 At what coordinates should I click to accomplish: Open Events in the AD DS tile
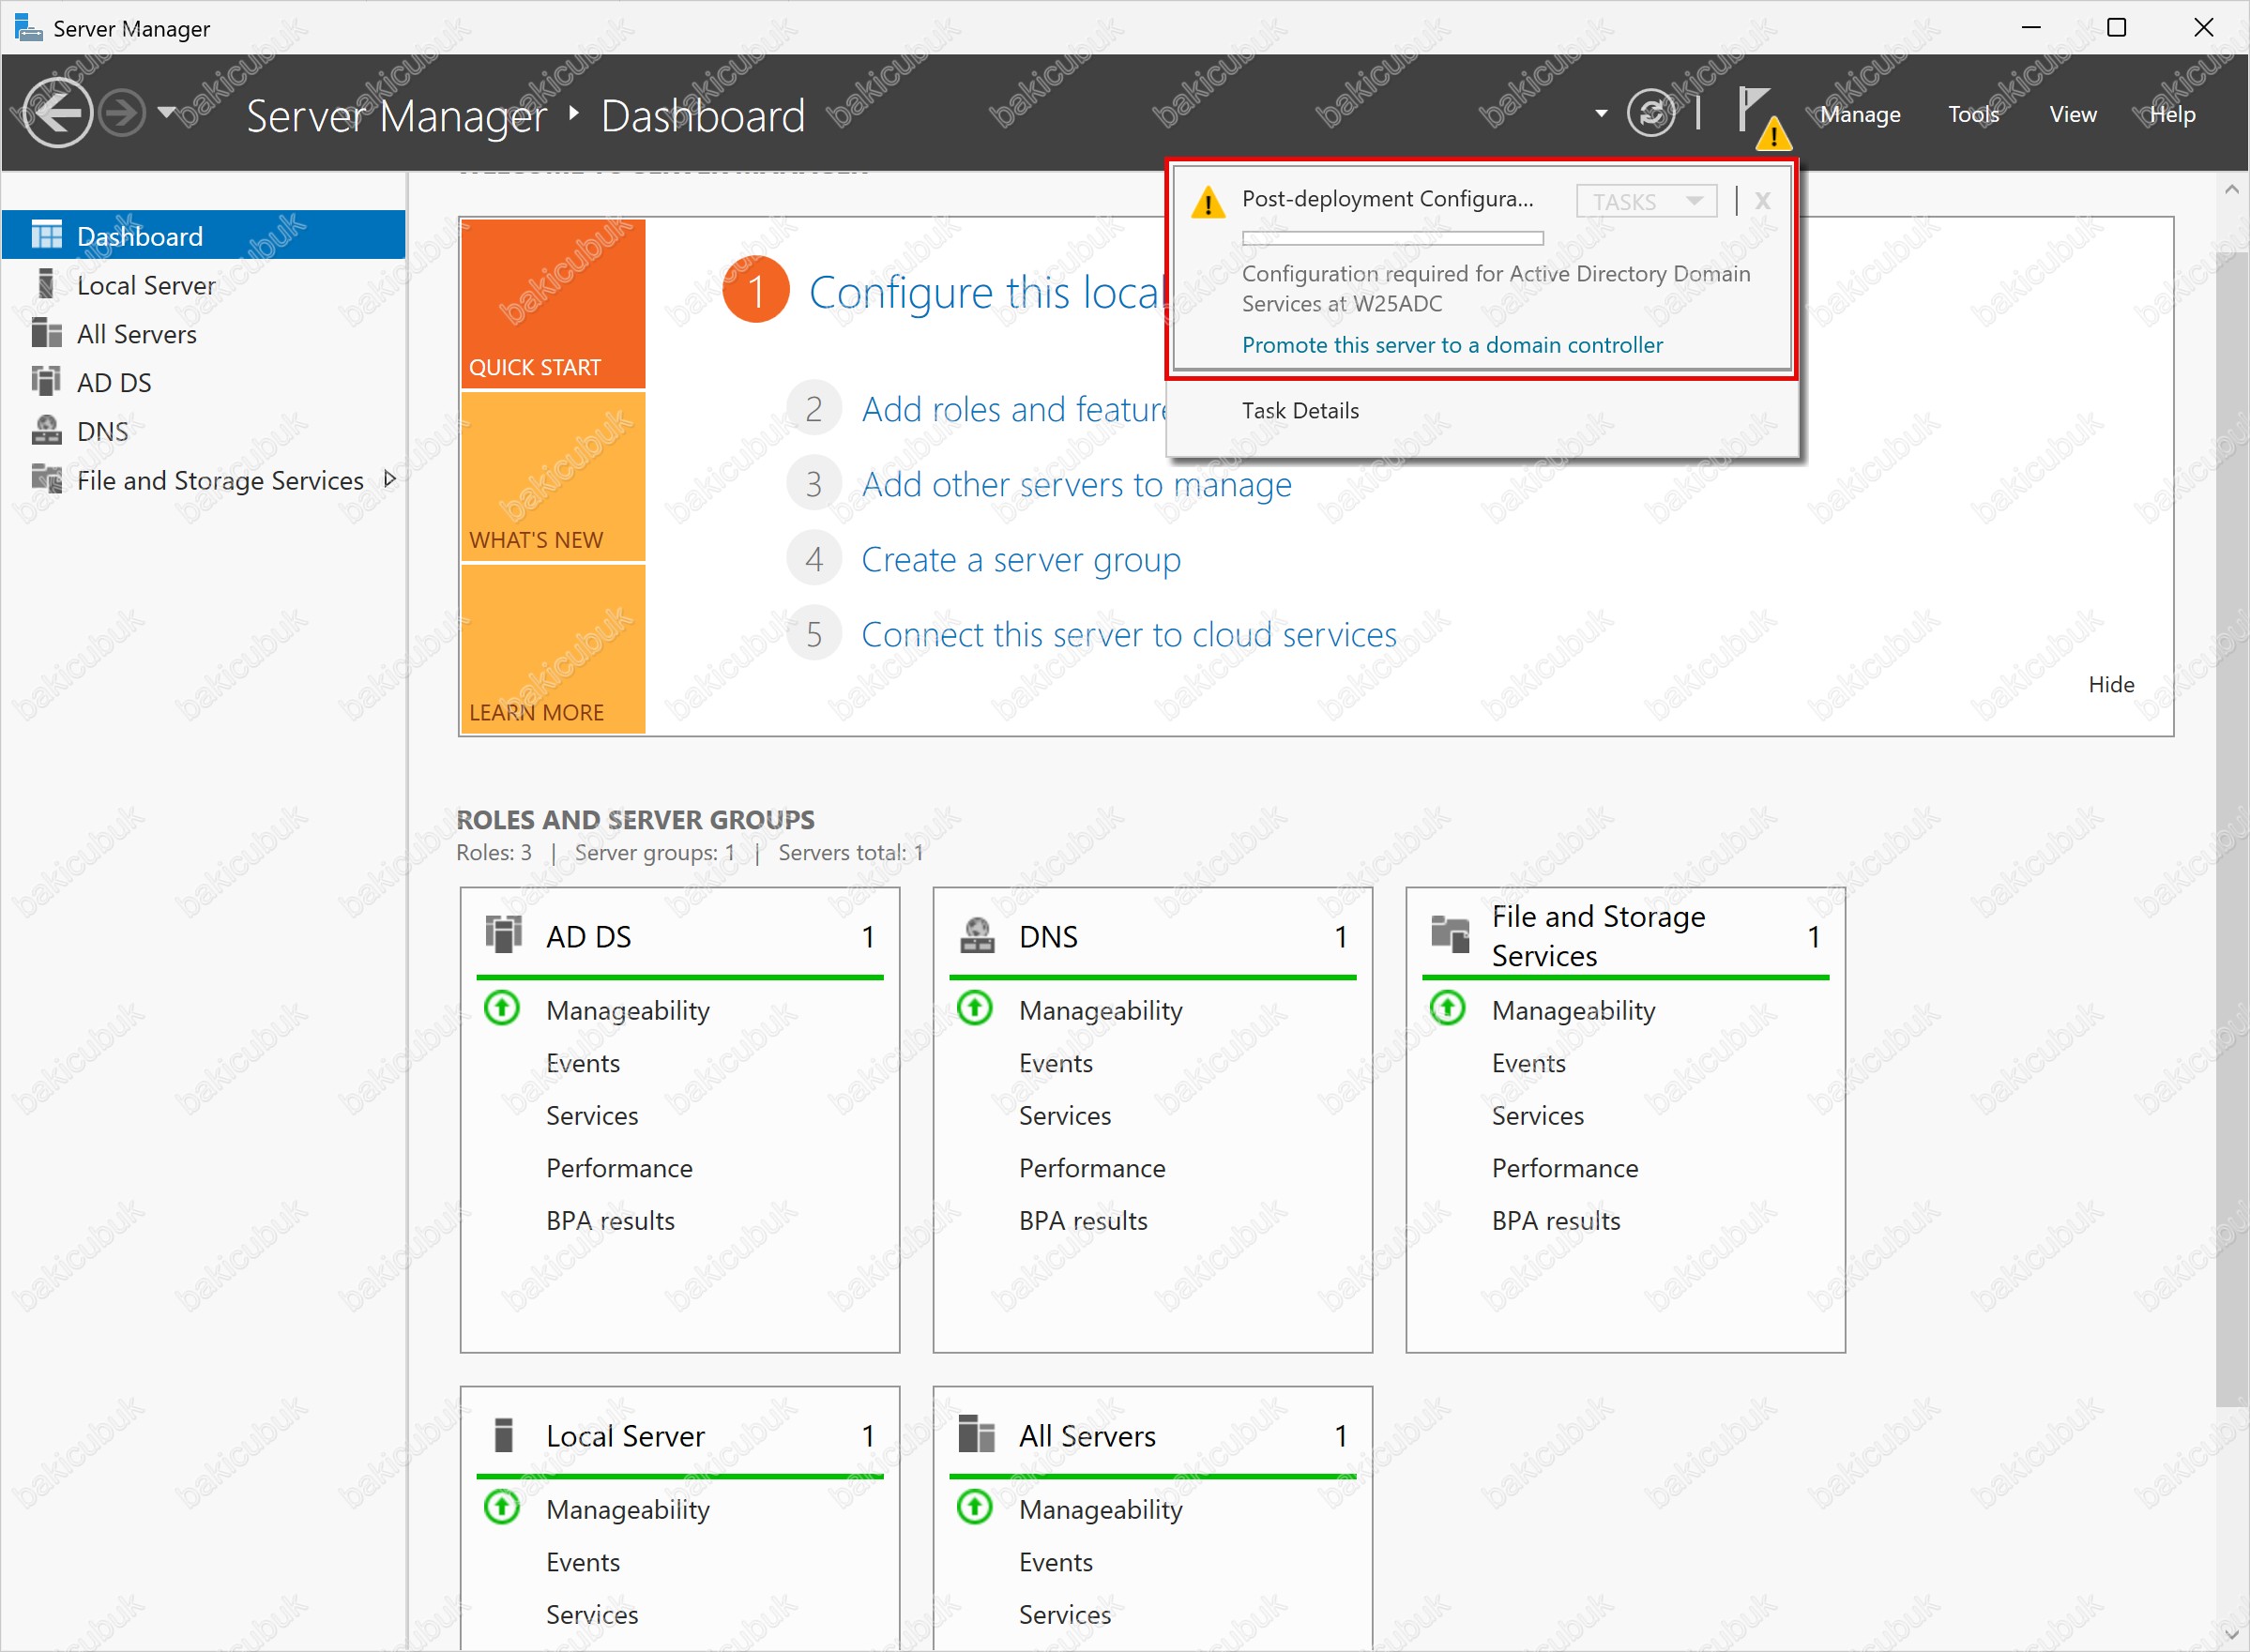(x=583, y=1063)
